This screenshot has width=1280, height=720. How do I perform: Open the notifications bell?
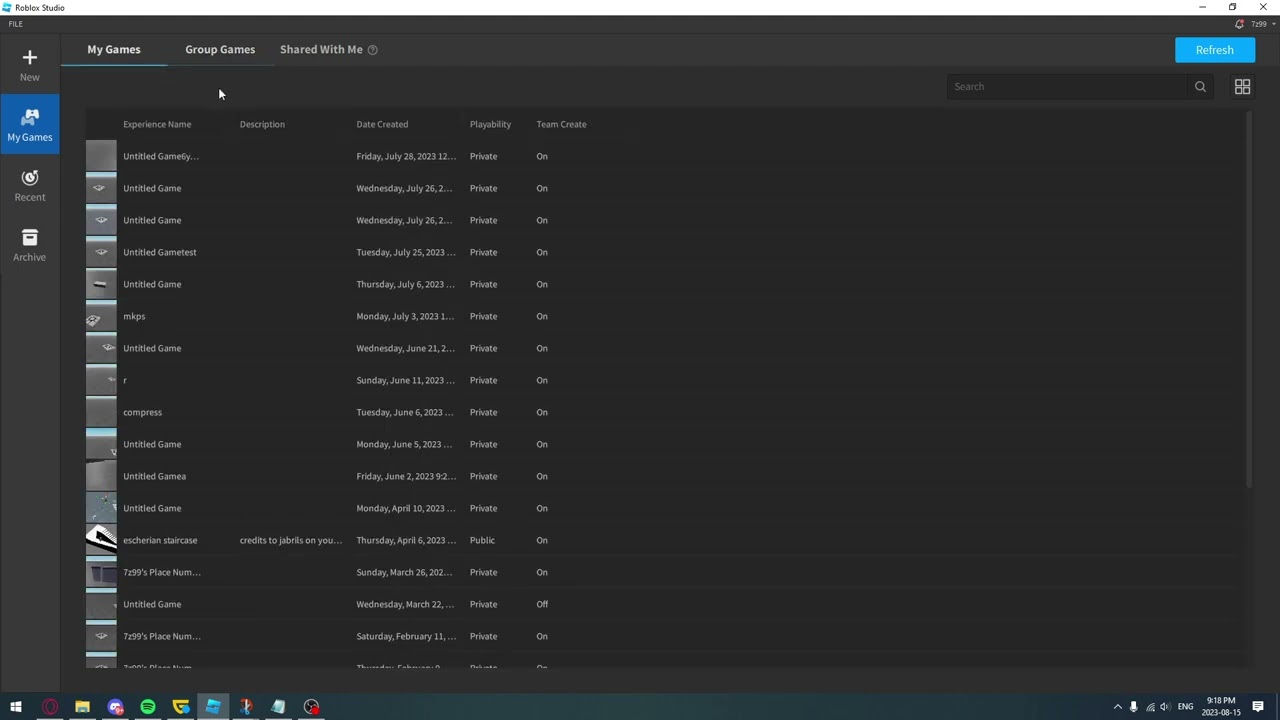click(x=1240, y=24)
